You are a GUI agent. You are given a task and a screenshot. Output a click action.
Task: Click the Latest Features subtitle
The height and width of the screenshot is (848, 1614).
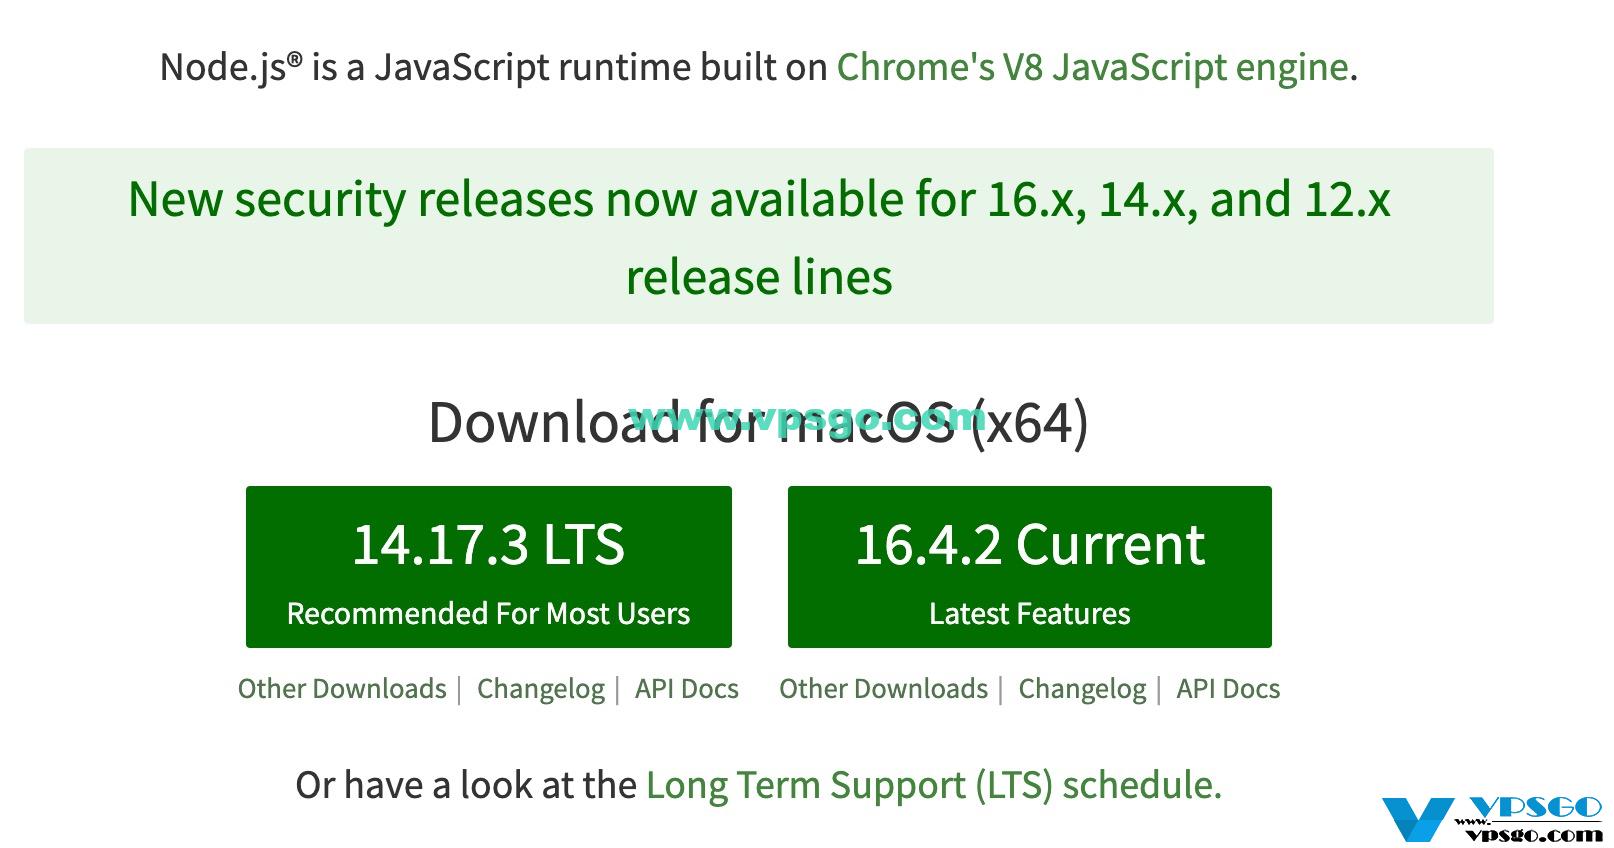[x=1029, y=613]
